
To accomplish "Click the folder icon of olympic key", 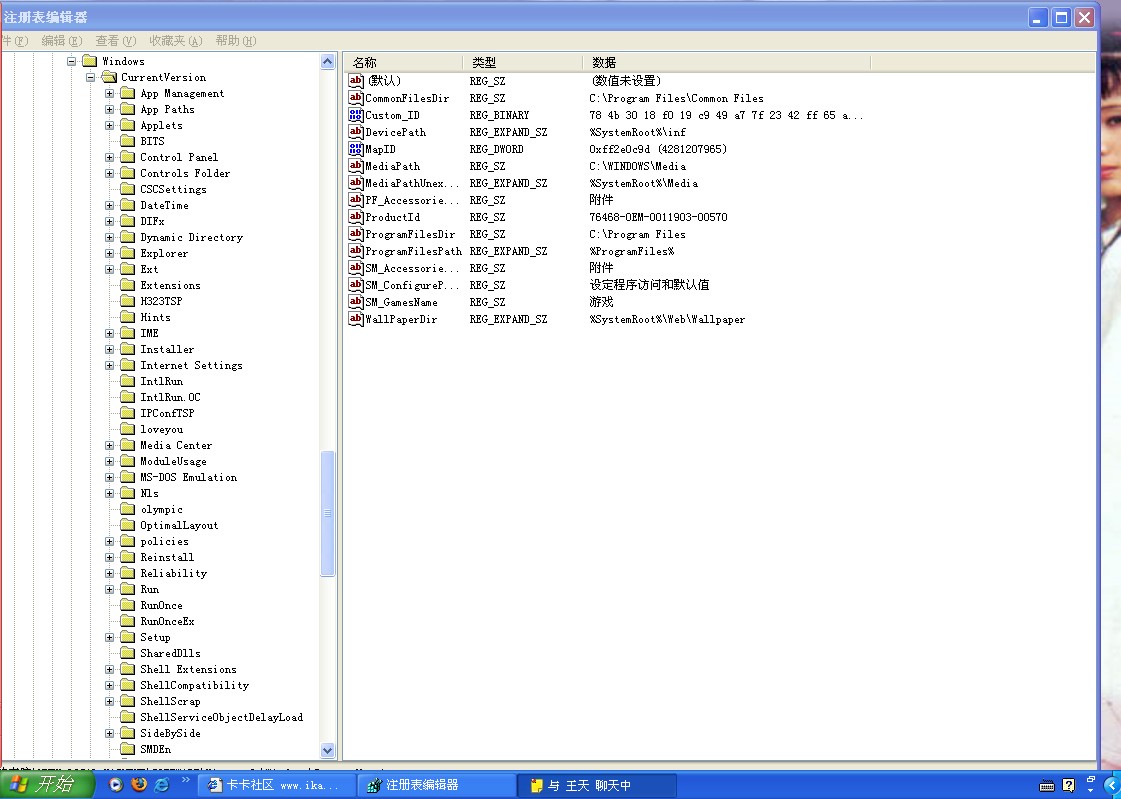I will click(127, 509).
